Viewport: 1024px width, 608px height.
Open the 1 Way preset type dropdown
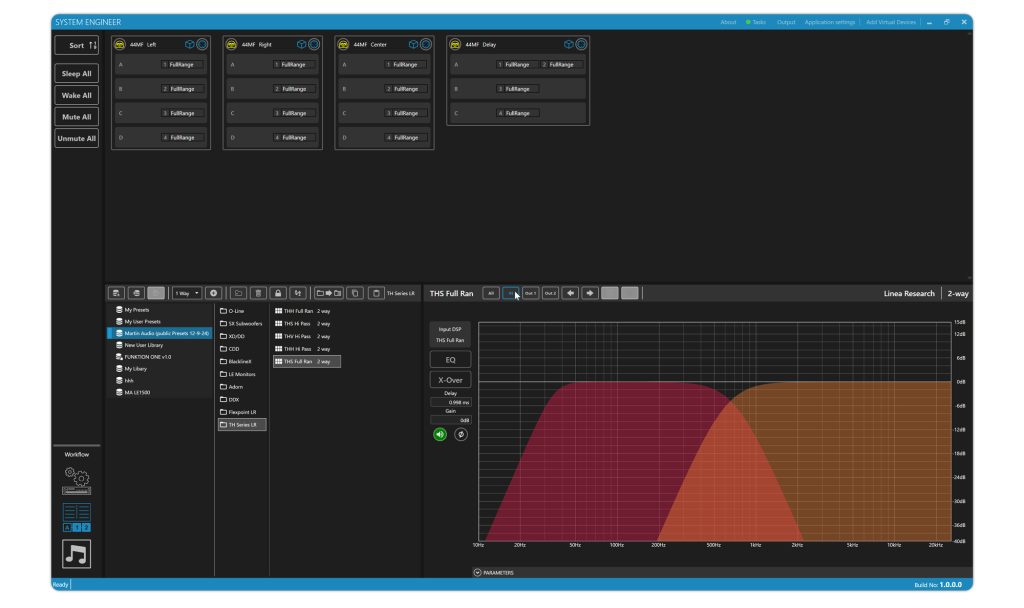point(186,293)
